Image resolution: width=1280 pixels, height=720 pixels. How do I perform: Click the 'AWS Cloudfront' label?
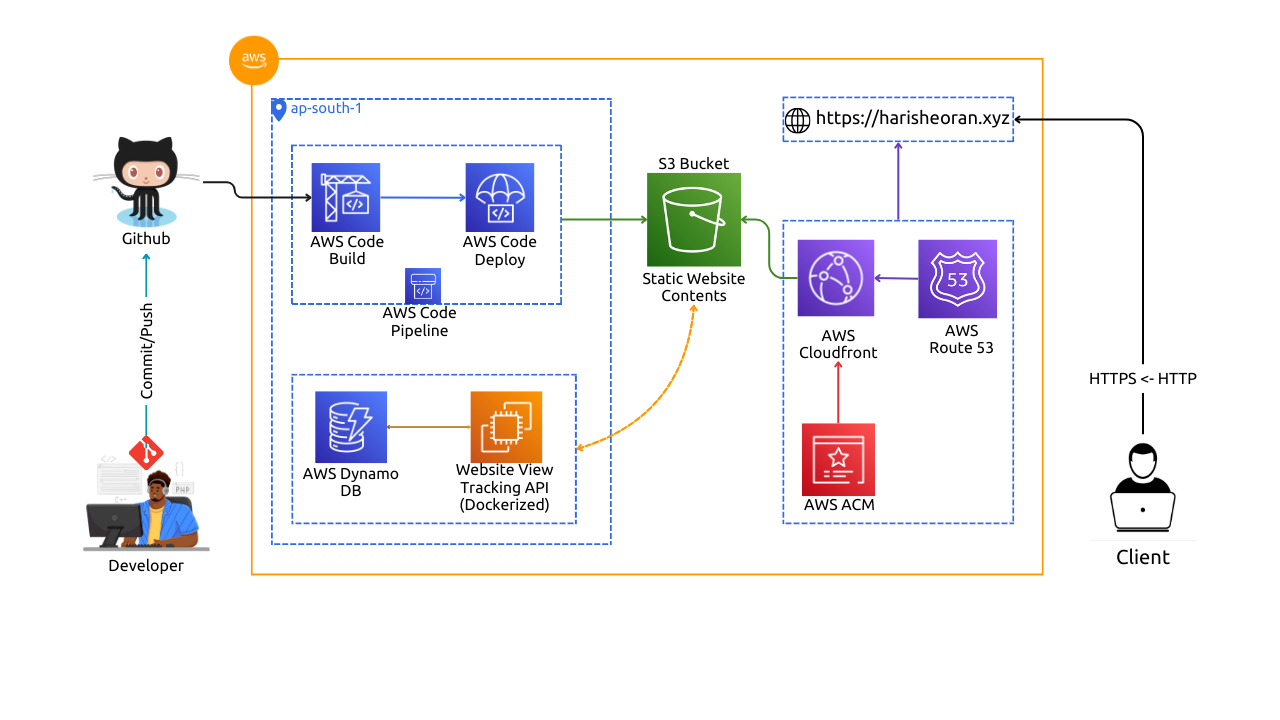click(x=838, y=344)
